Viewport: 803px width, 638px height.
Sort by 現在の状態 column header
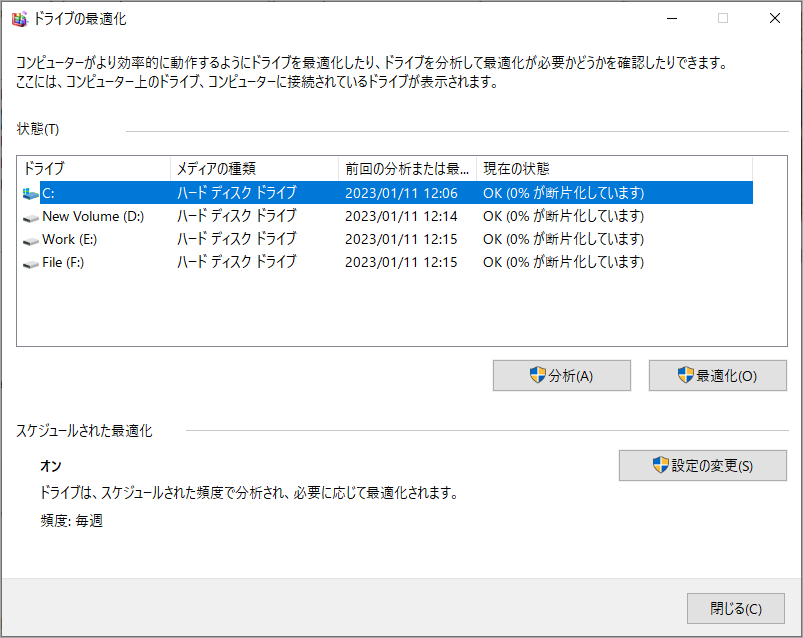click(615, 168)
